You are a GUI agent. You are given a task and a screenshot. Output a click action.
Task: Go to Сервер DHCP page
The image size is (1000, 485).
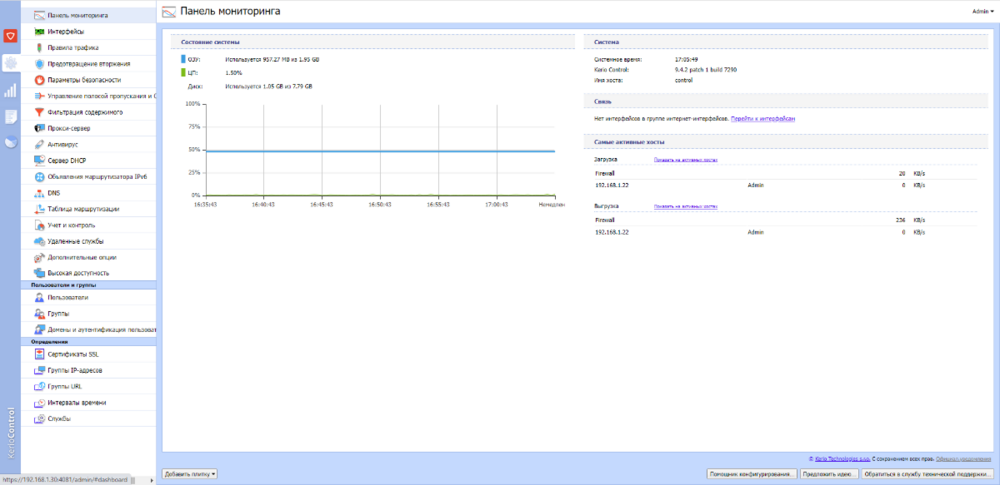tap(67, 160)
